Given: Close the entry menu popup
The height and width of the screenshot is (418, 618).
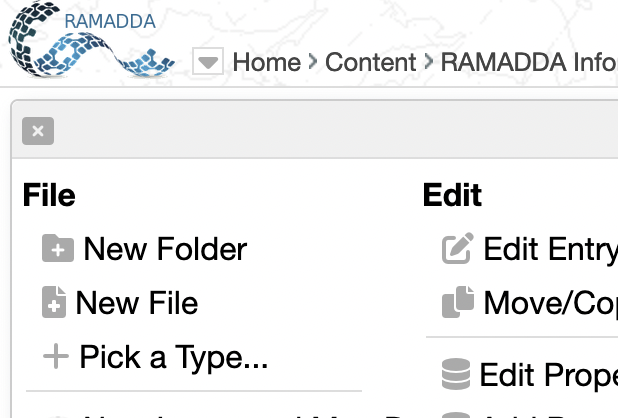Looking at the screenshot, I should point(37,131).
